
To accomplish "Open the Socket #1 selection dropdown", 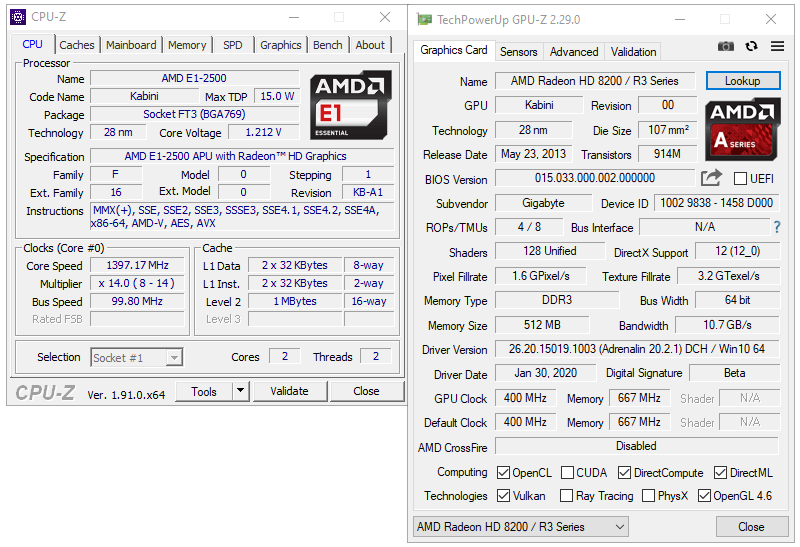I will (137, 358).
